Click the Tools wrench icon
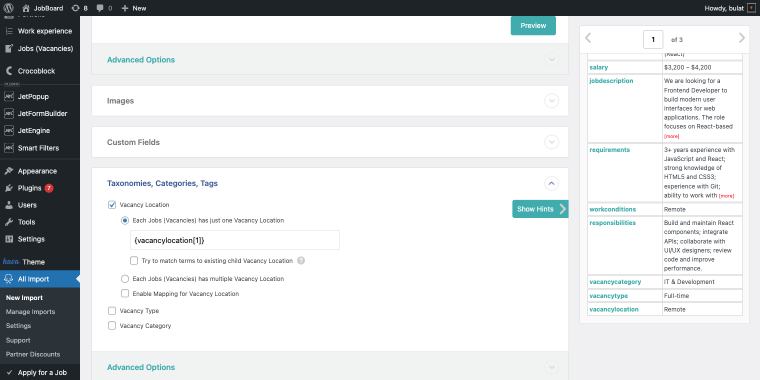 9,222
